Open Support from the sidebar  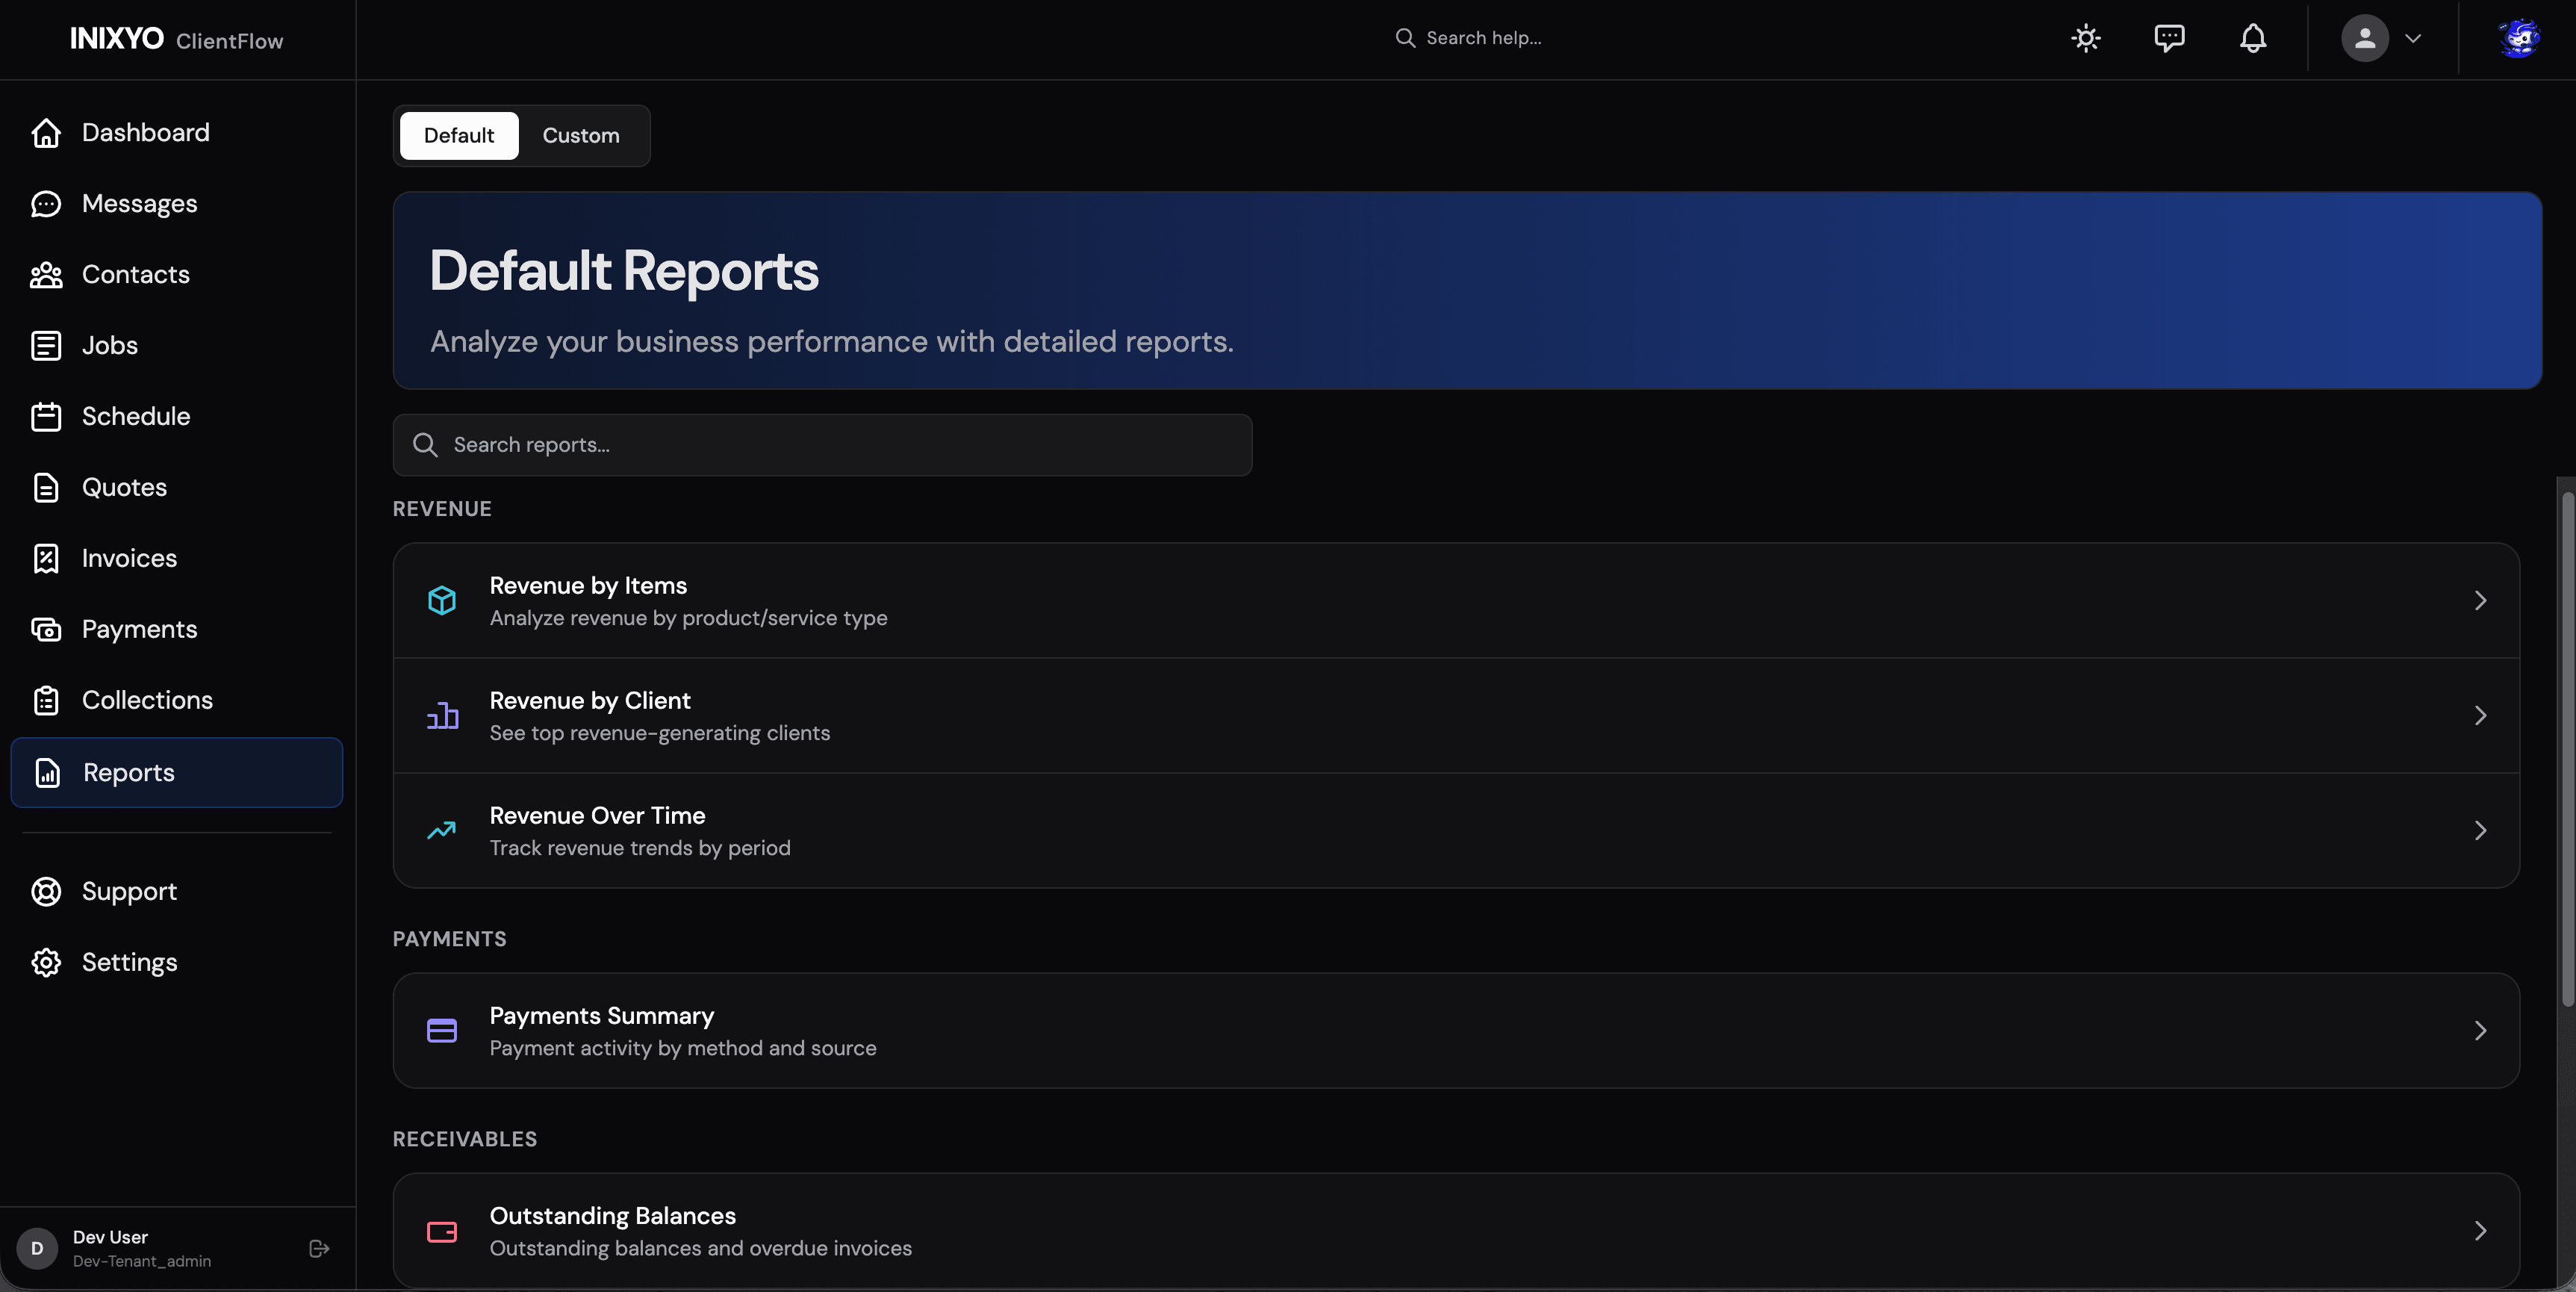tap(129, 891)
